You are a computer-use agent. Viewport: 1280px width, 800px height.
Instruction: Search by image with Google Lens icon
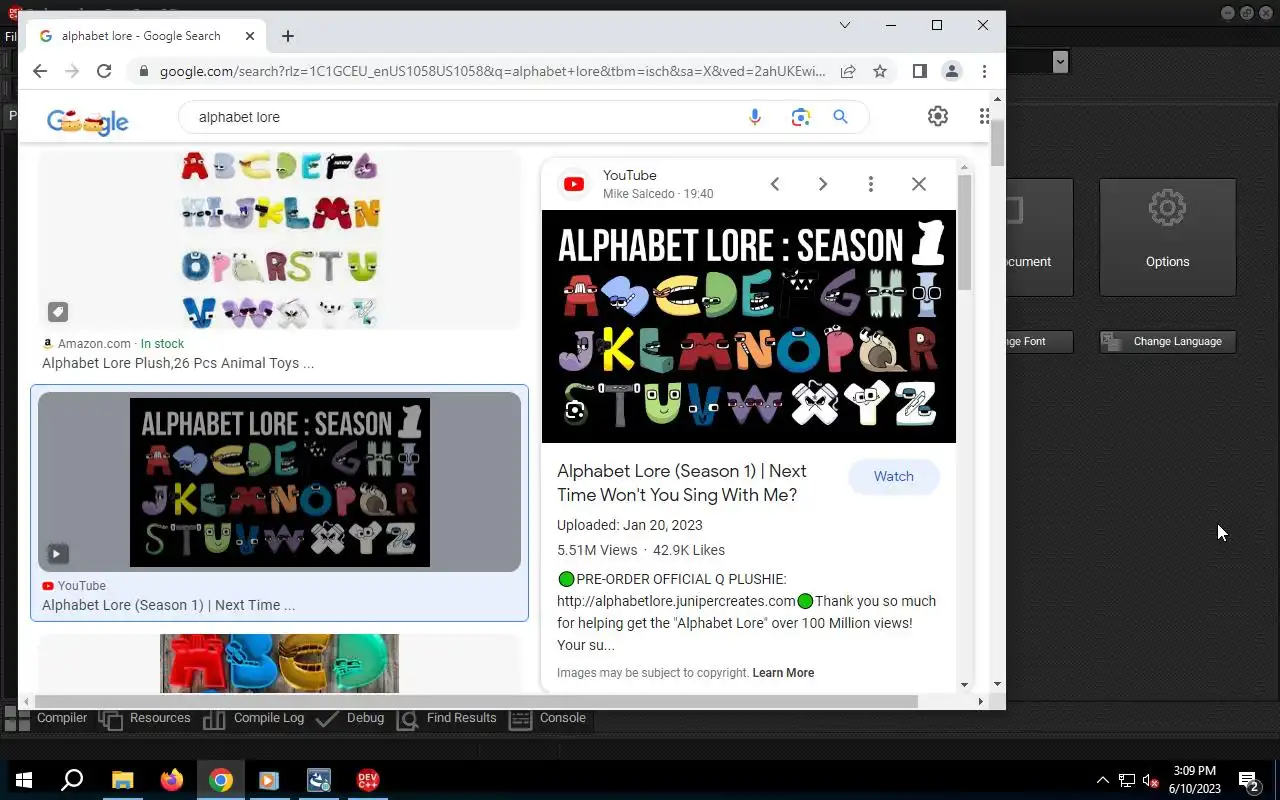pyautogui.click(x=800, y=117)
